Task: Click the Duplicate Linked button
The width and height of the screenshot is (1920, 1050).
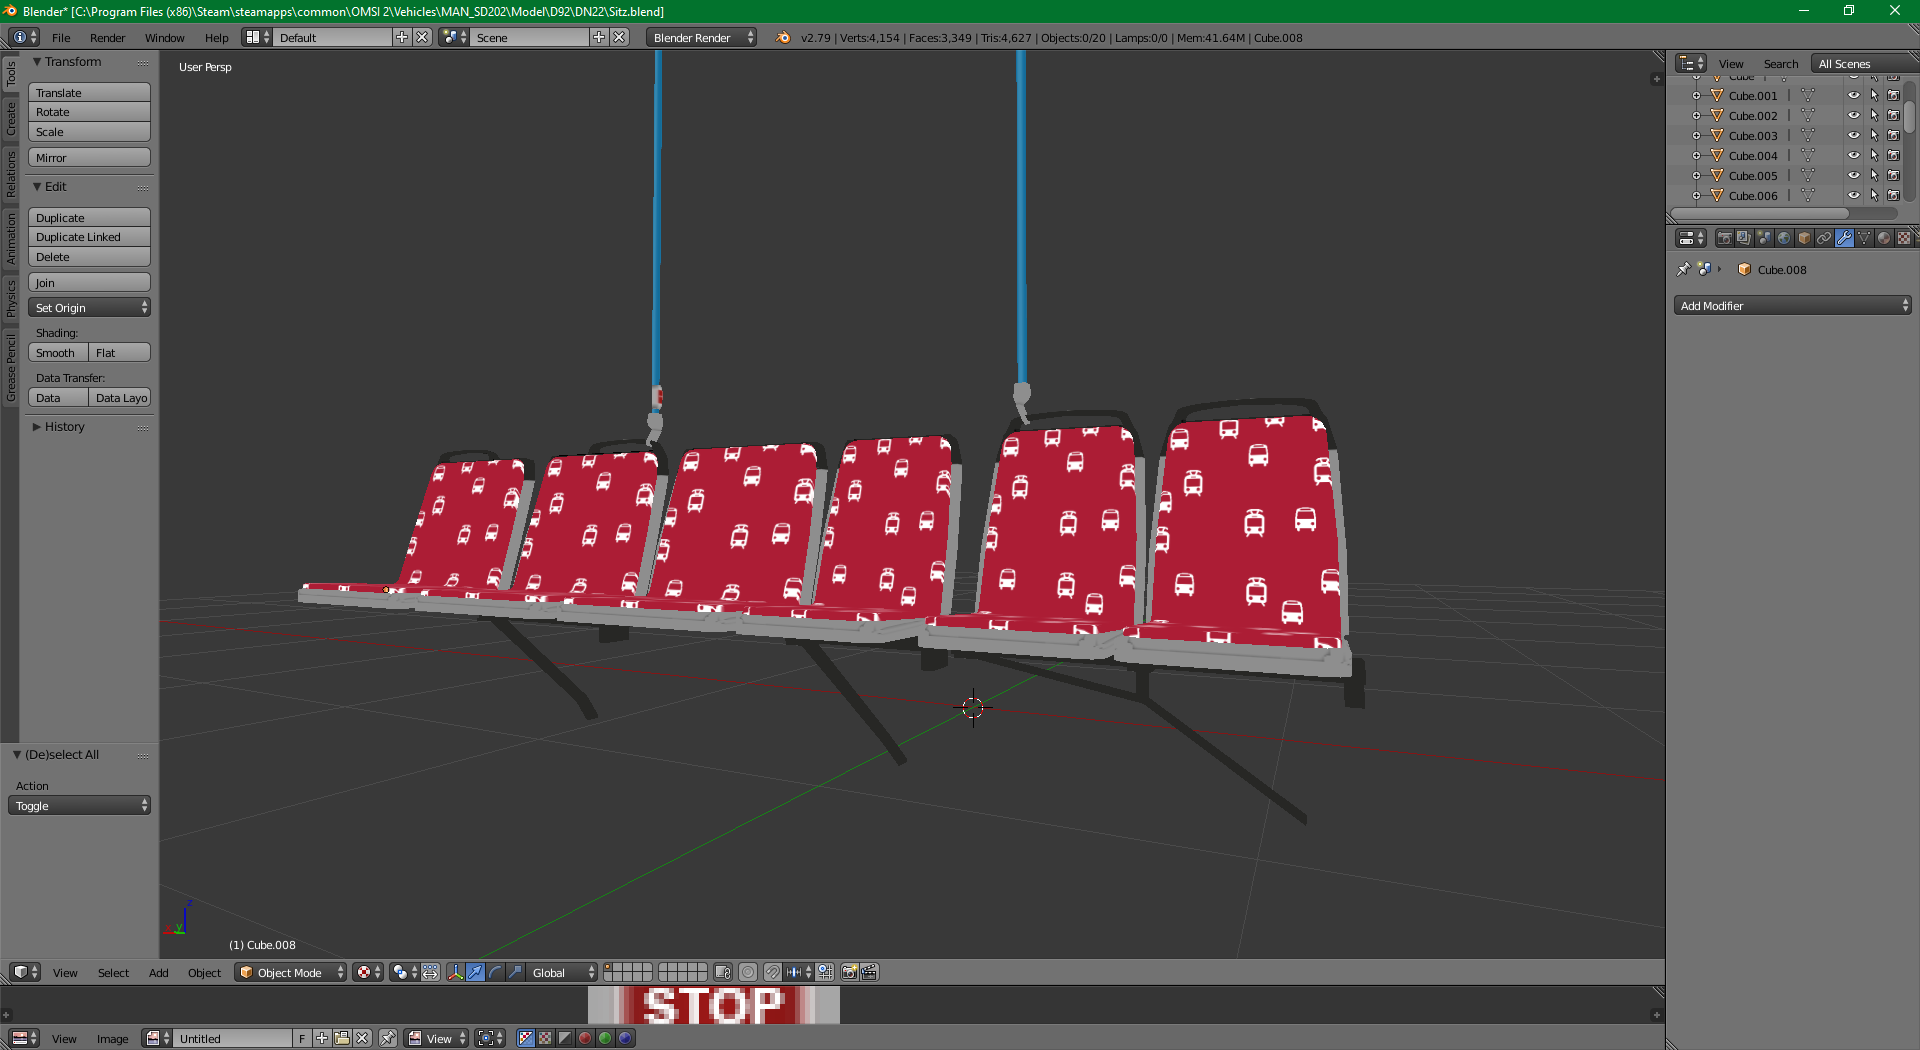Action: coord(89,237)
